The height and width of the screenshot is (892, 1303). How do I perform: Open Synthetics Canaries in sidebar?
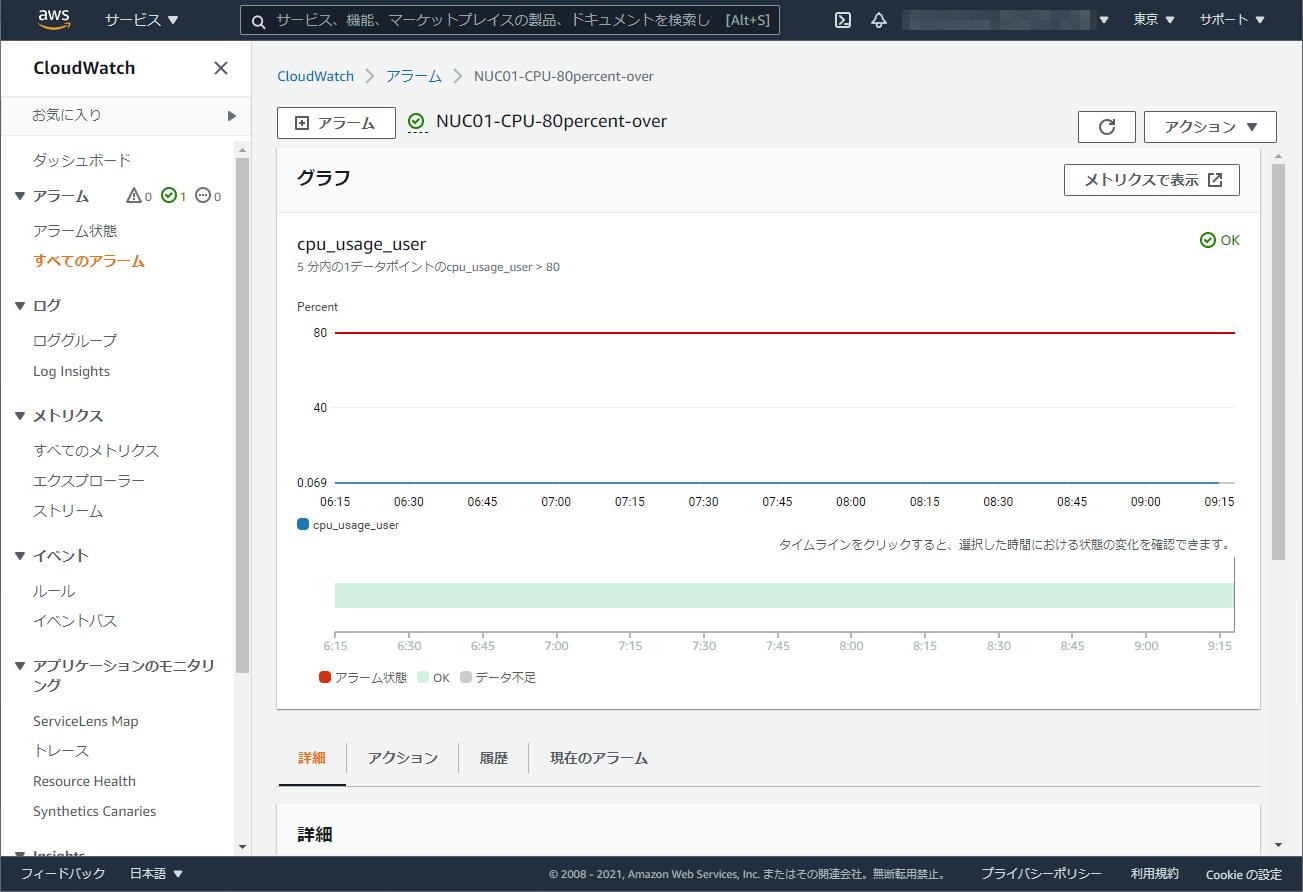click(94, 811)
